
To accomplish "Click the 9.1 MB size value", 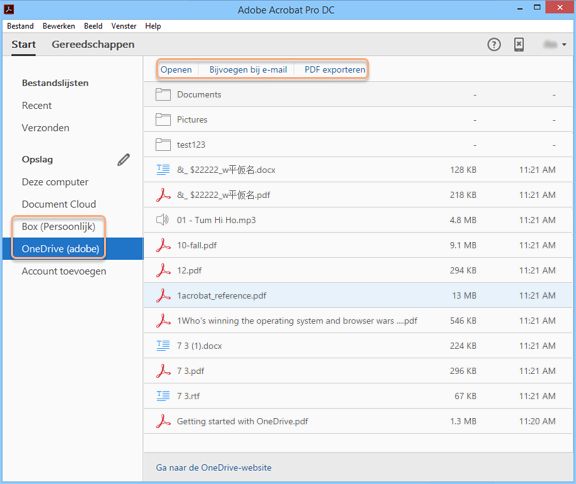I will 463,245.
